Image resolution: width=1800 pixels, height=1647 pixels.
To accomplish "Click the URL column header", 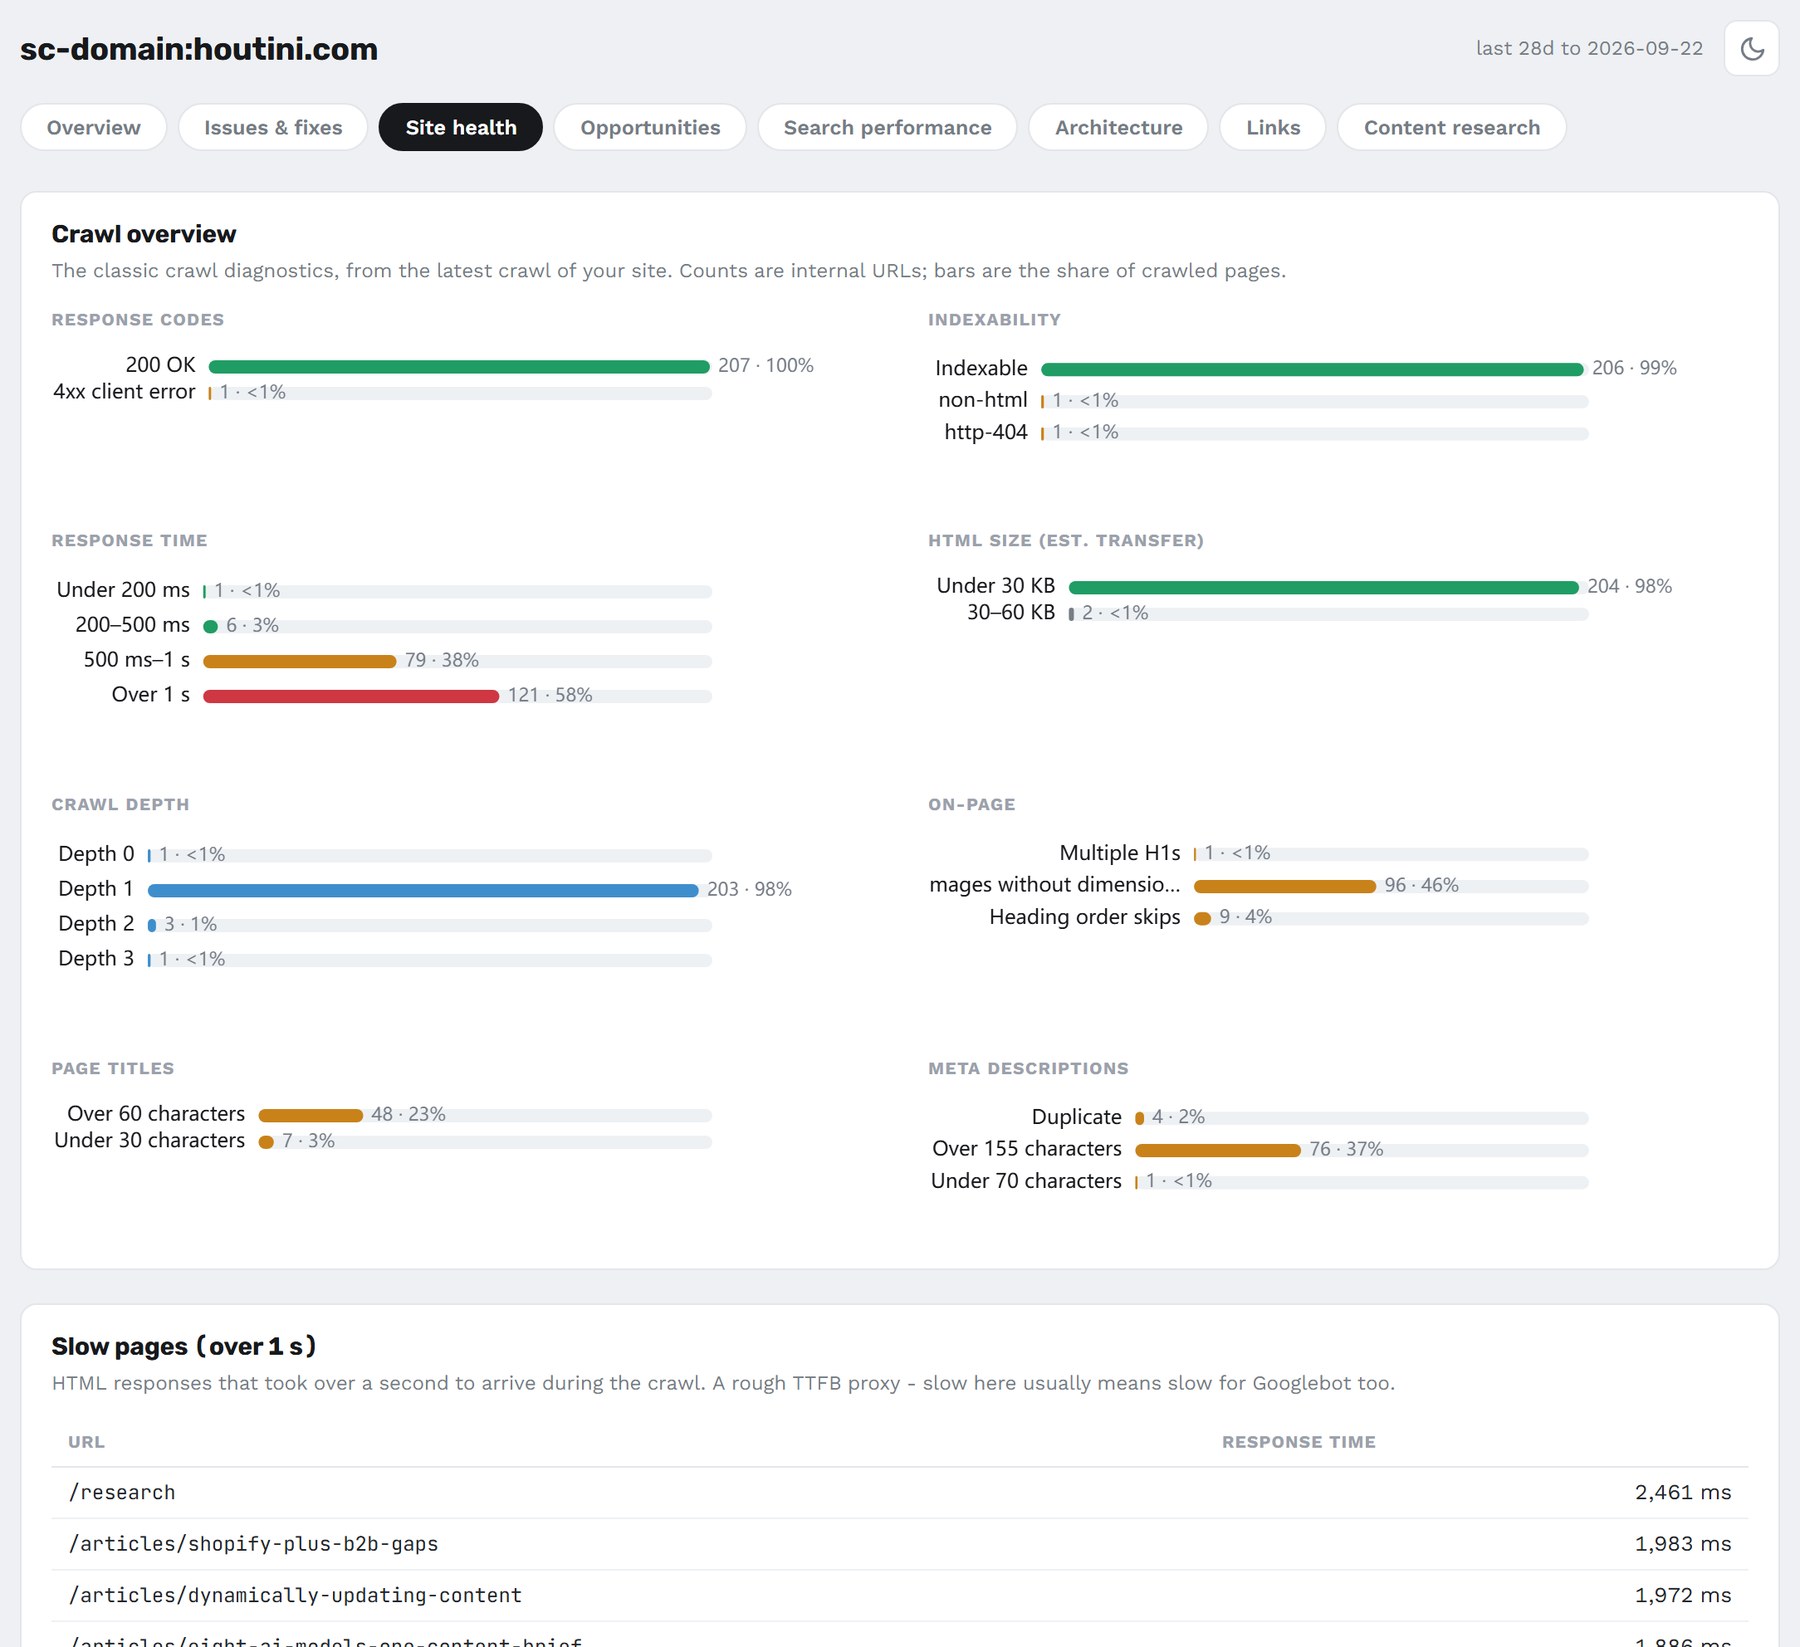I will tap(86, 1442).
